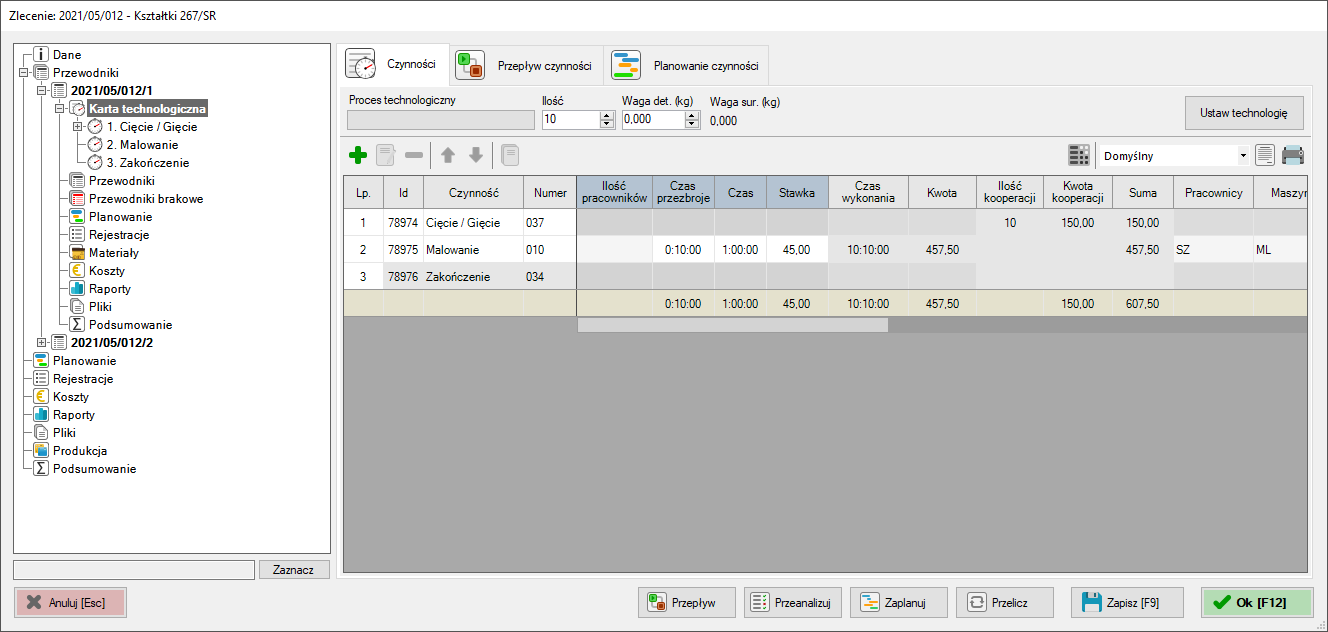Image resolution: width=1328 pixels, height=632 pixels.
Task: Select the table cell with Id 78975
Action: (403, 250)
